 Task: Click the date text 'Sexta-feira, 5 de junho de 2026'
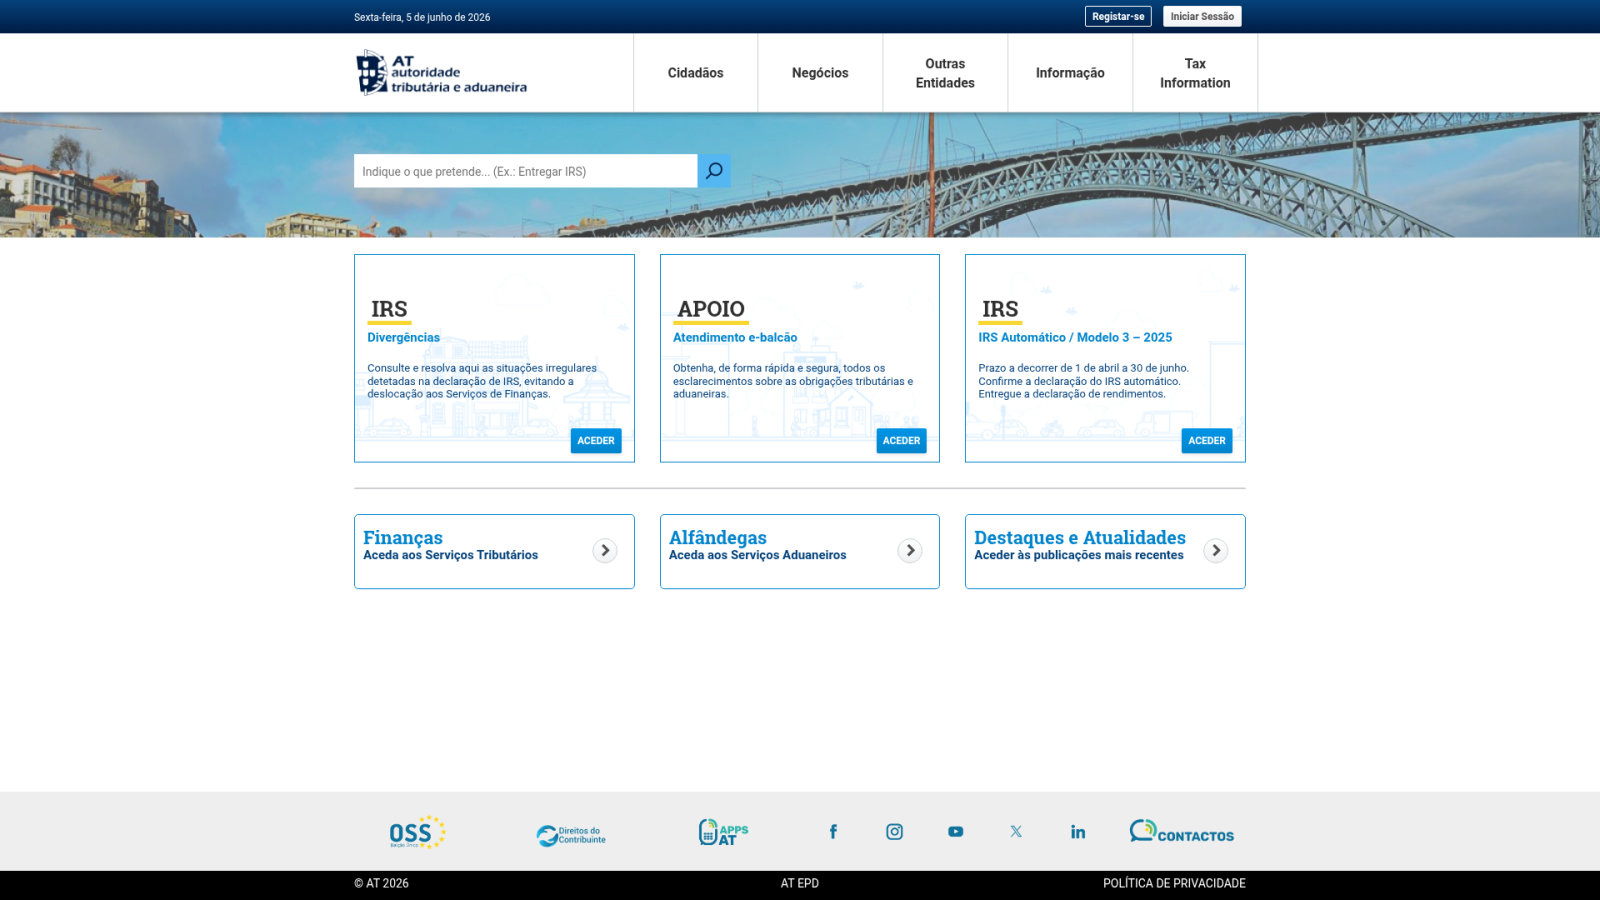422,17
